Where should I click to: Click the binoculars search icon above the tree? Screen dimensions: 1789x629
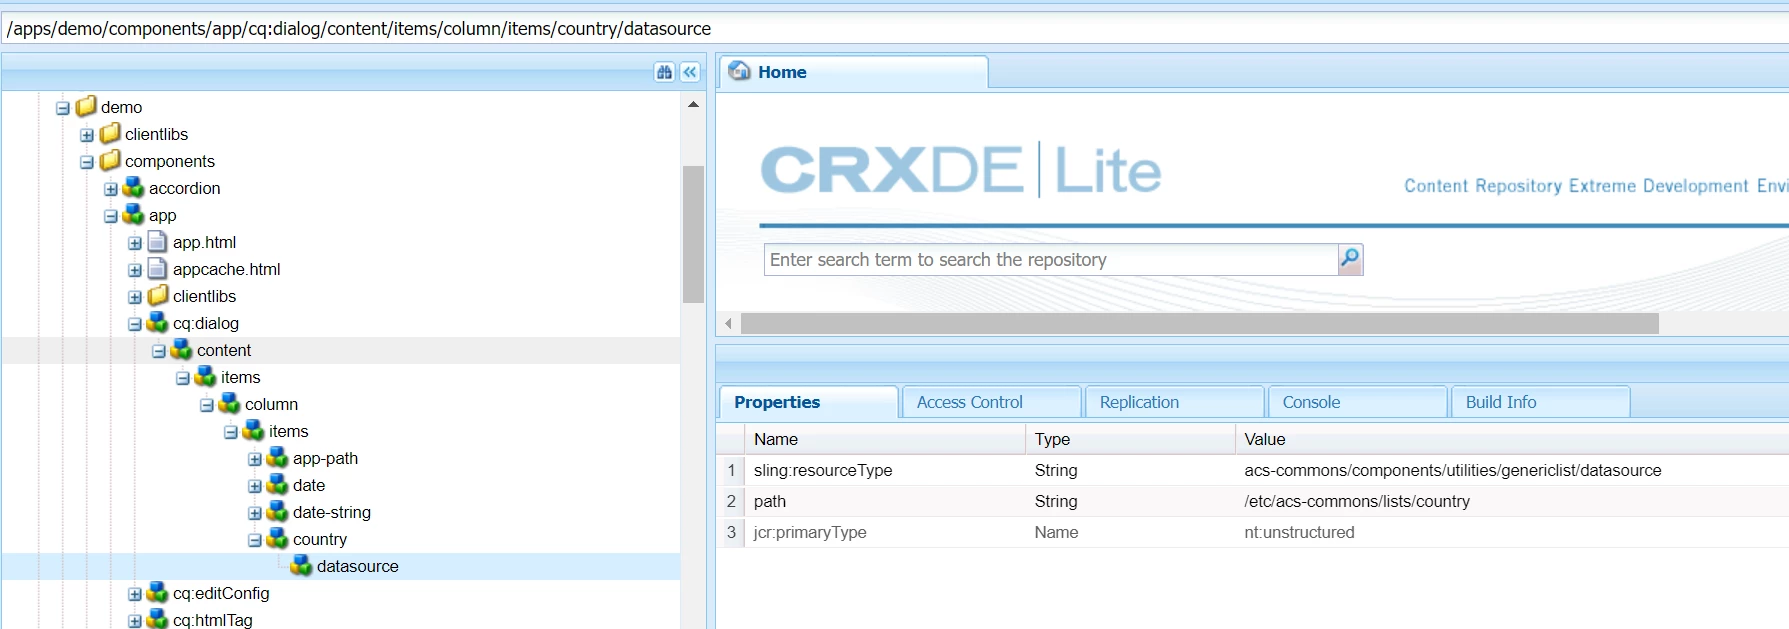pyautogui.click(x=665, y=72)
